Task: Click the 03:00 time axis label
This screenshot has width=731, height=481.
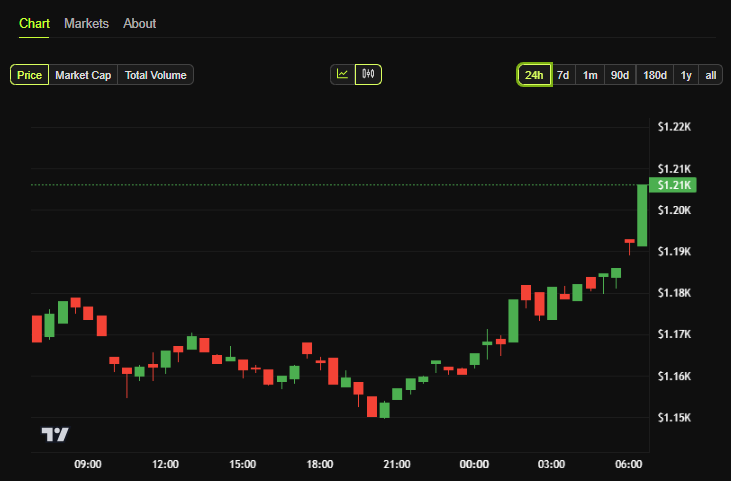Action: pyautogui.click(x=551, y=464)
